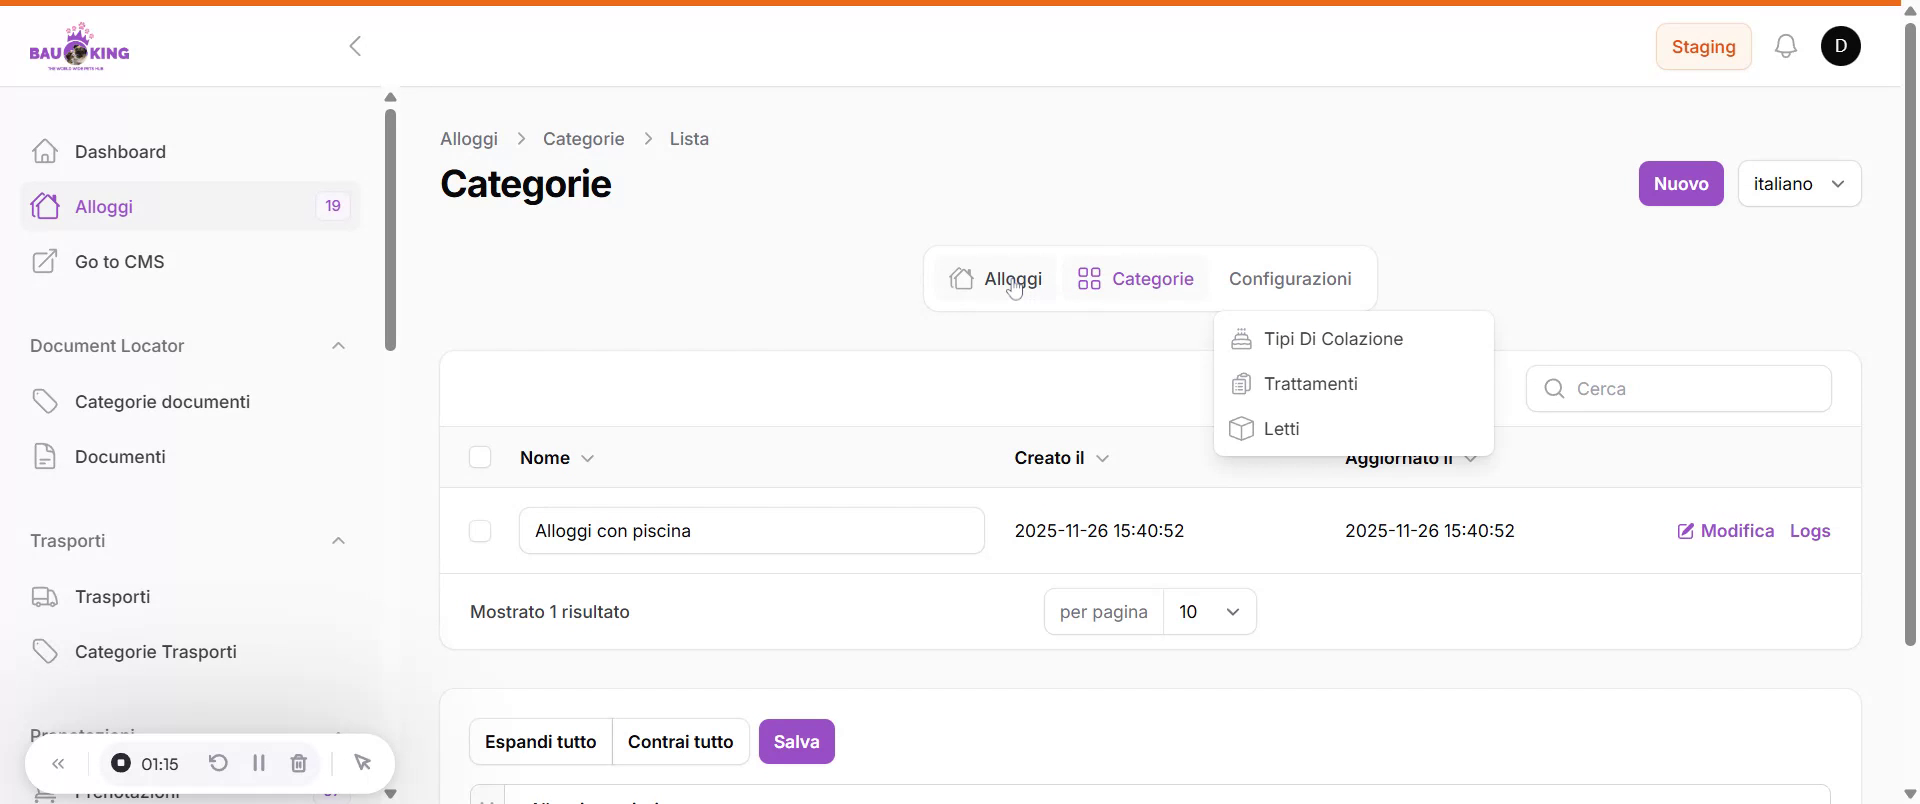Pause the screen recording
1920x804 pixels.
coord(259,764)
